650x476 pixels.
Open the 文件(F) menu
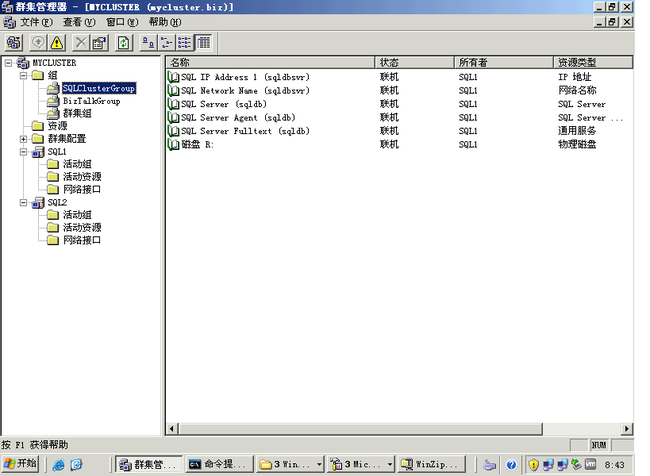click(36, 22)
